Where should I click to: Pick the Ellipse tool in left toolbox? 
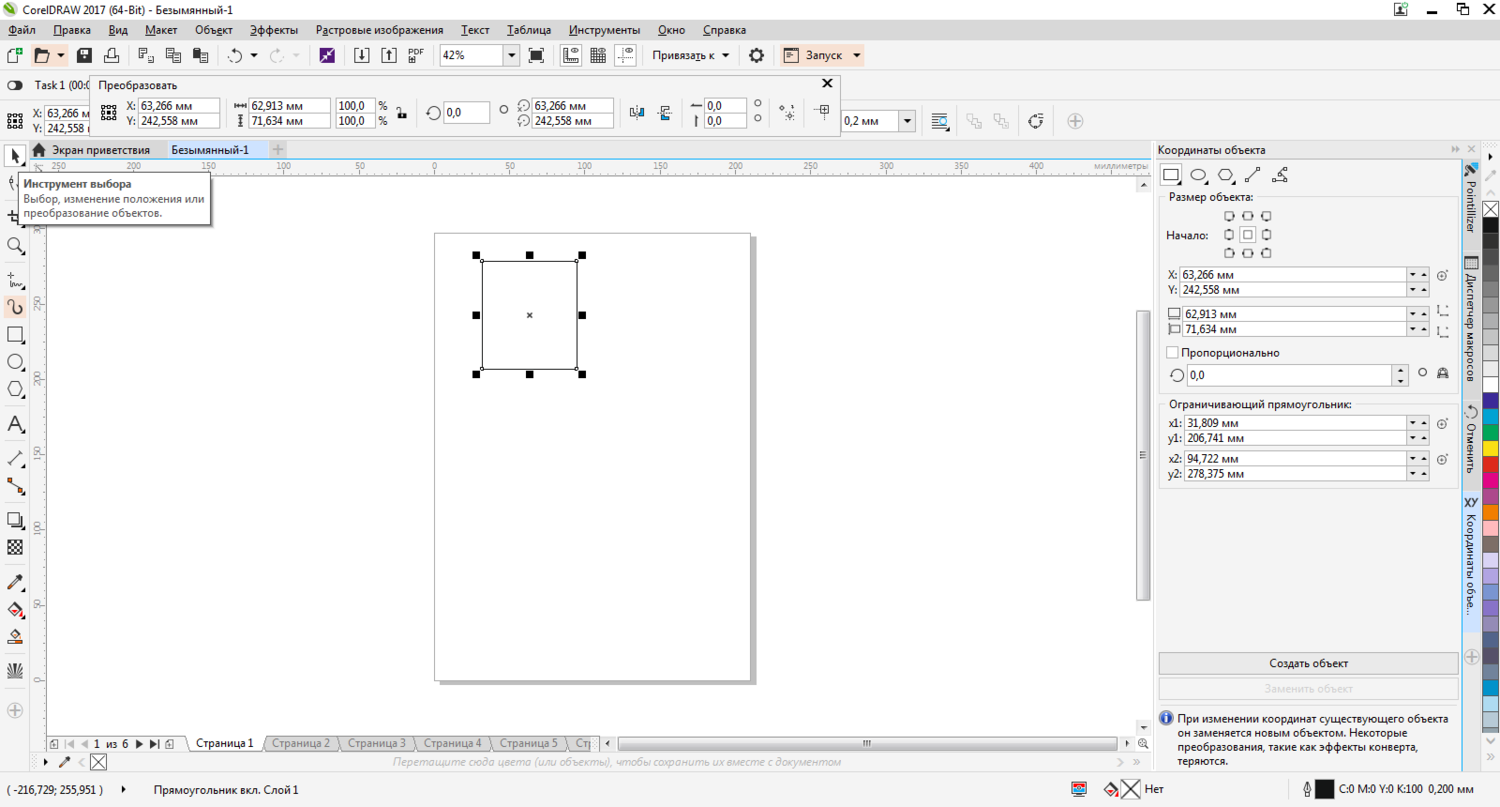point(15,362)
